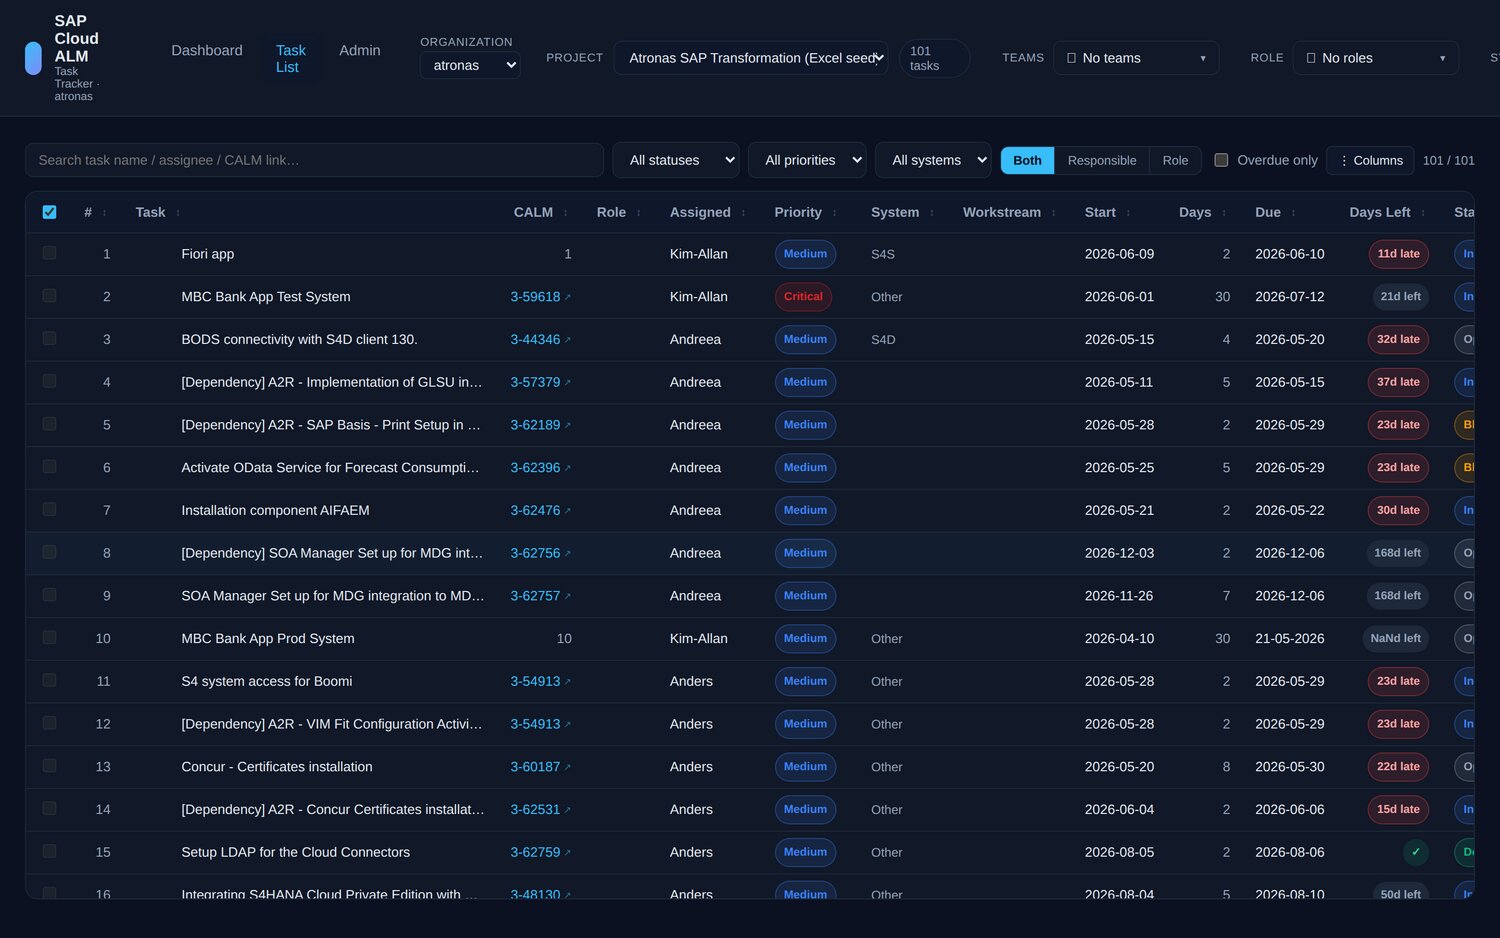This screenshot has height=938, width=1500.
Task: Click the 101 / 101 result counter
Action: click(x=1448, y=160)
